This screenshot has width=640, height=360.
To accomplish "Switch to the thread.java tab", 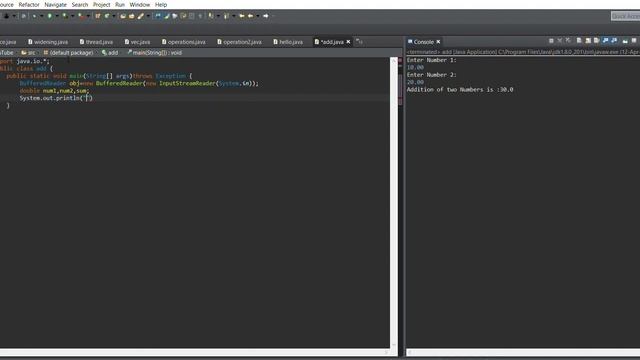I will (96, 42).
